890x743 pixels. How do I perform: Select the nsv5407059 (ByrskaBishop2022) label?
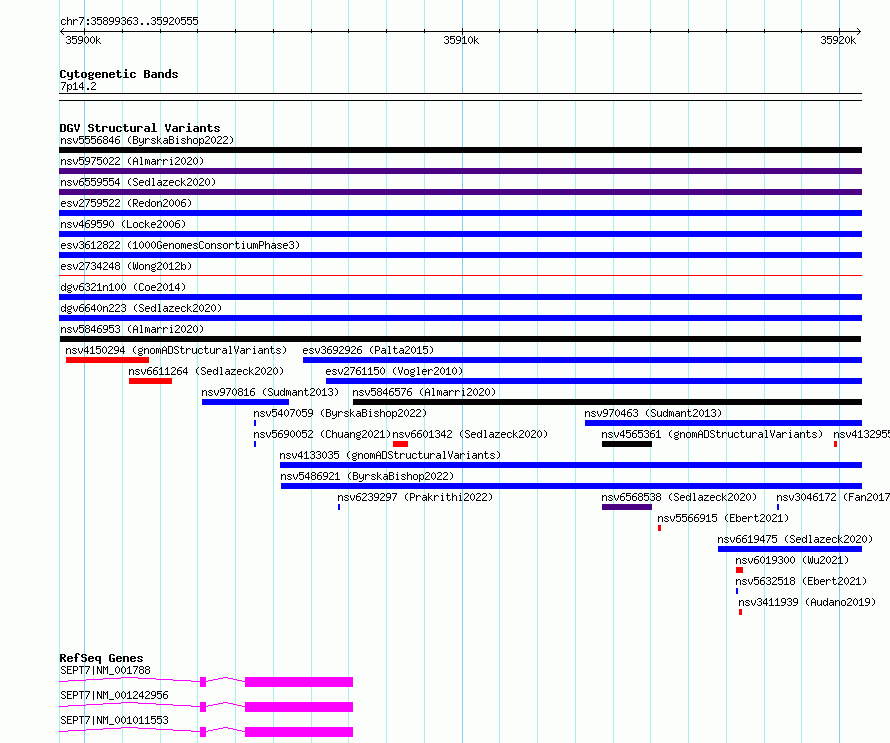click(340, 413)
